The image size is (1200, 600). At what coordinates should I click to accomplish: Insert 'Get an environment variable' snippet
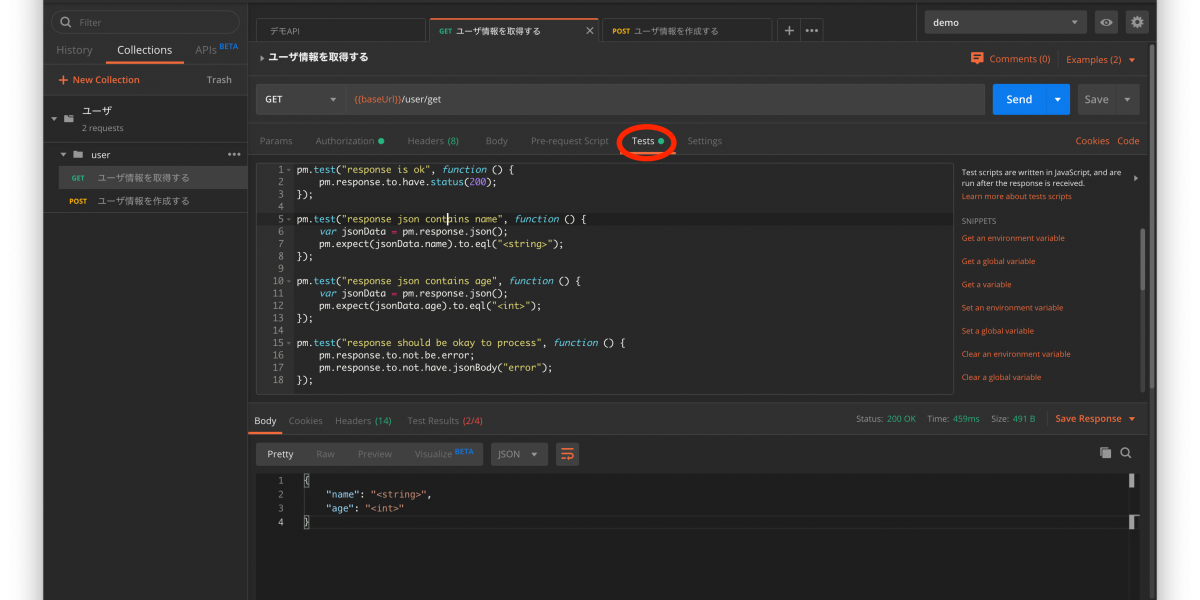pos(1013,238)
